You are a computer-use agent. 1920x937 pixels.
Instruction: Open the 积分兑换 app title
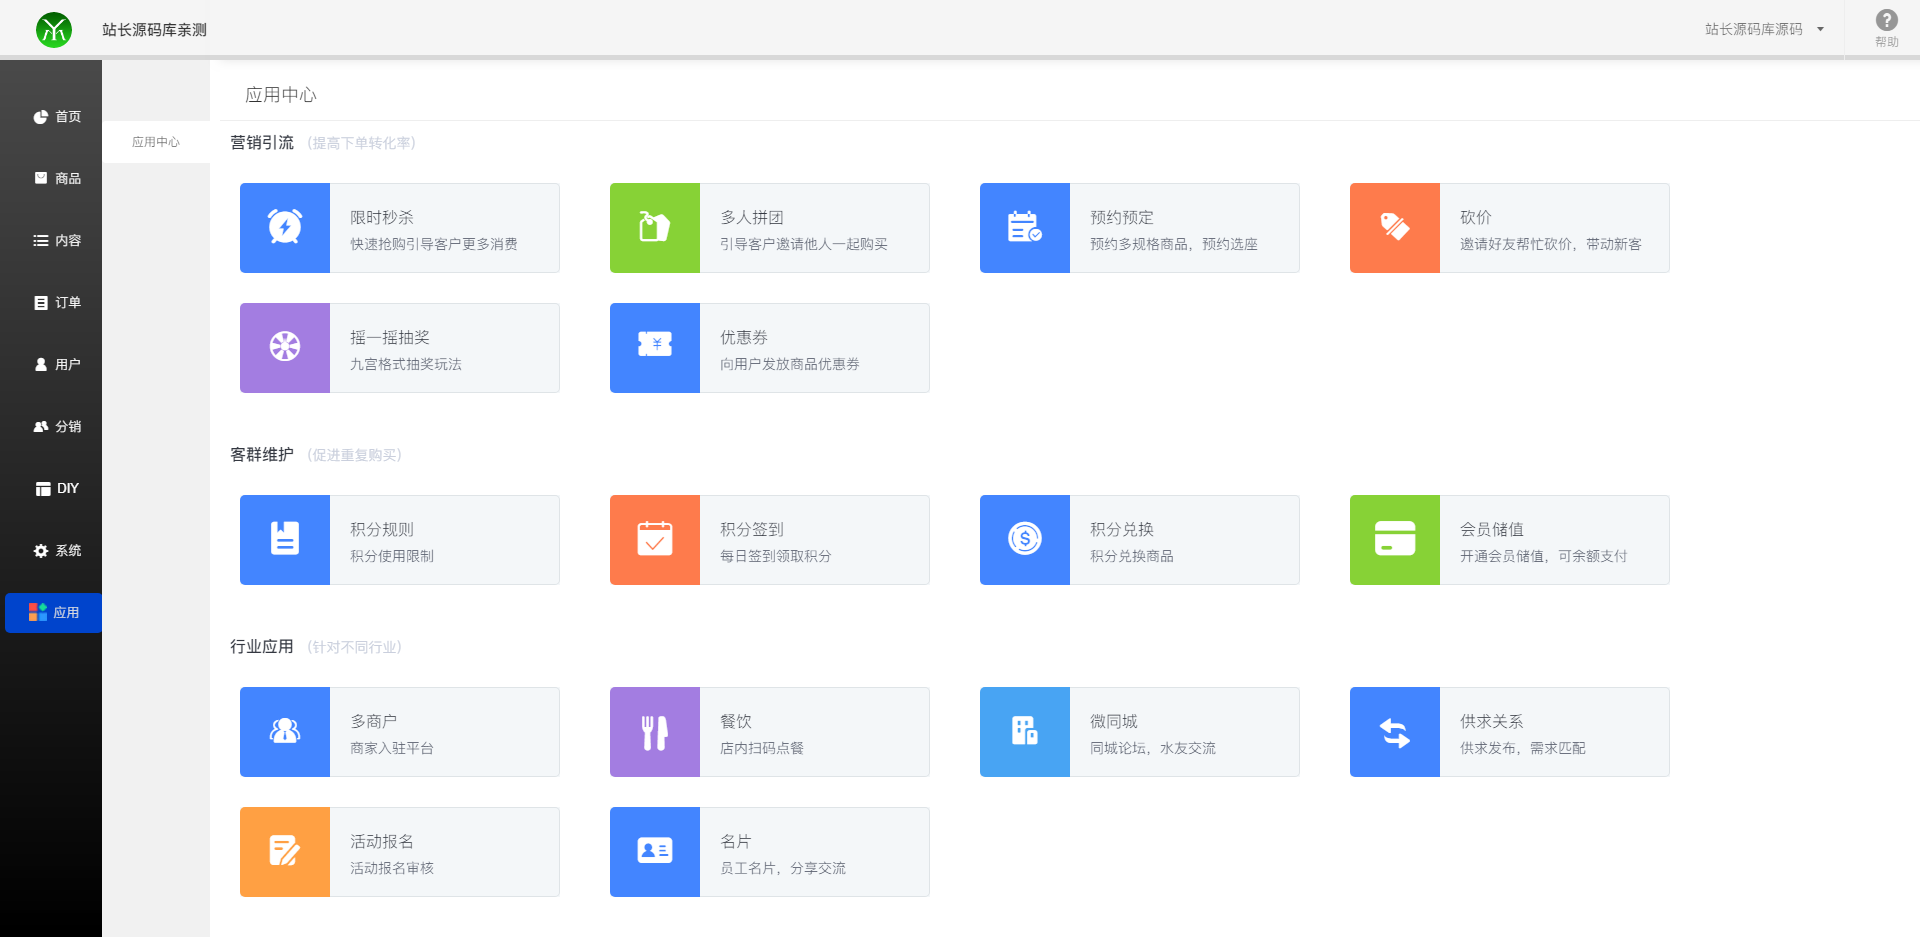[x=1122, y=530]
